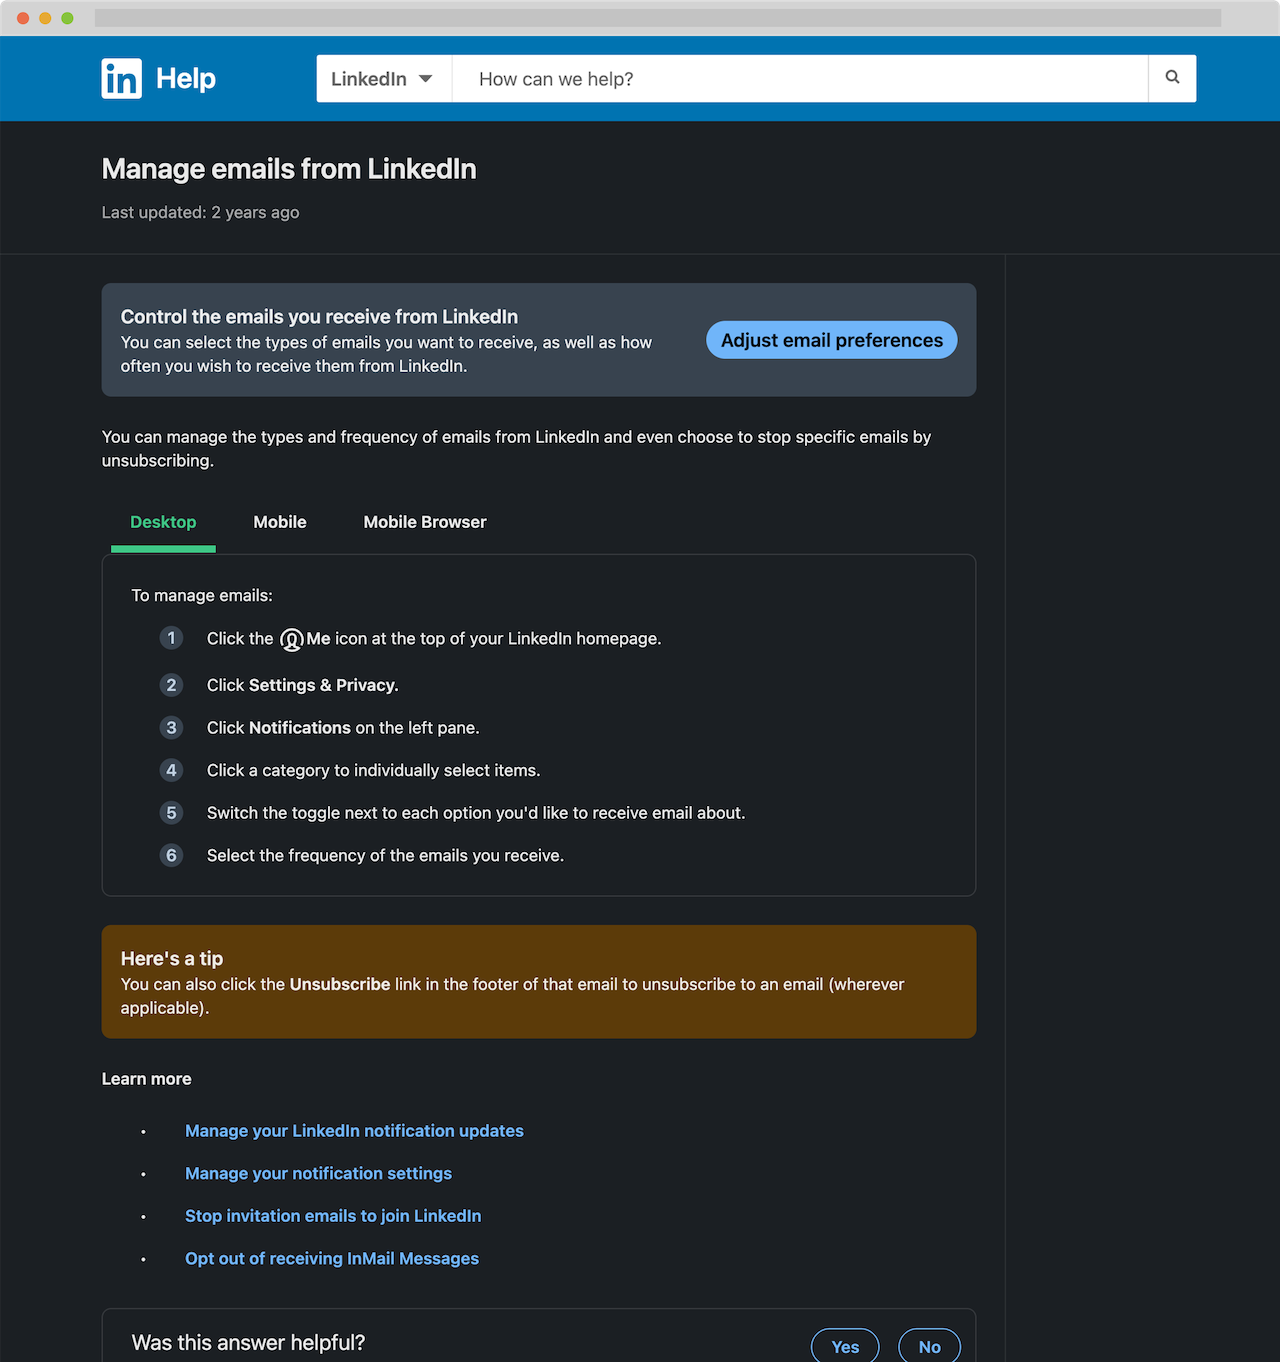The width and height of the screenshot is (1280, 1362).
Task: Open 'Opt out of receiving InMail Messages' link
Action: tap(331, 1258)
